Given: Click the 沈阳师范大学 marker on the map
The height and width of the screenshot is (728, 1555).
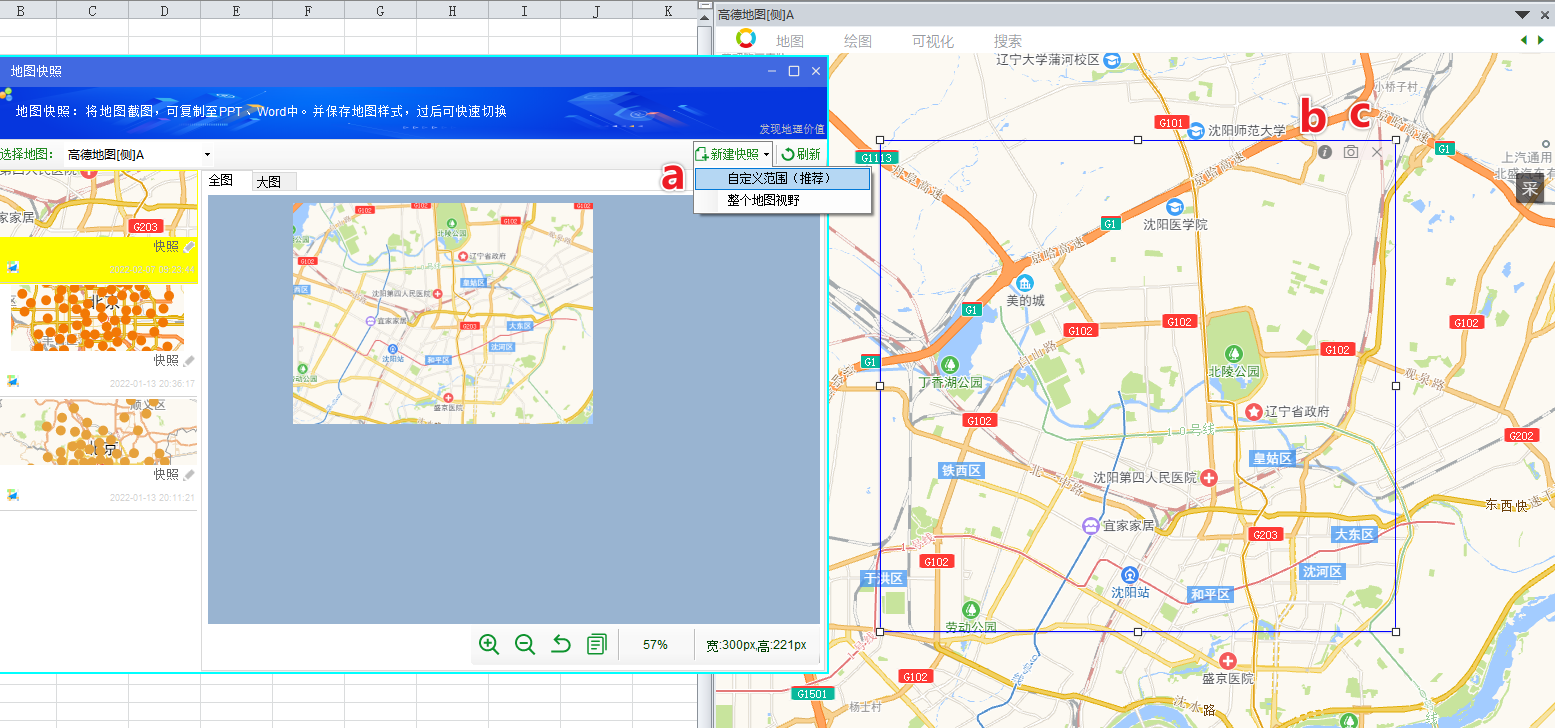Looking at the screenshot, I should pyautogui.click(x=1197, y=130).
